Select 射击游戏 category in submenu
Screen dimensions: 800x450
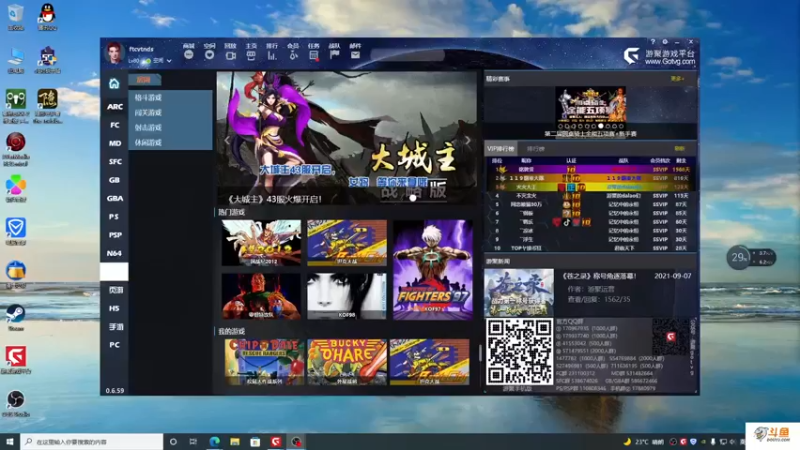click(170, 128)
